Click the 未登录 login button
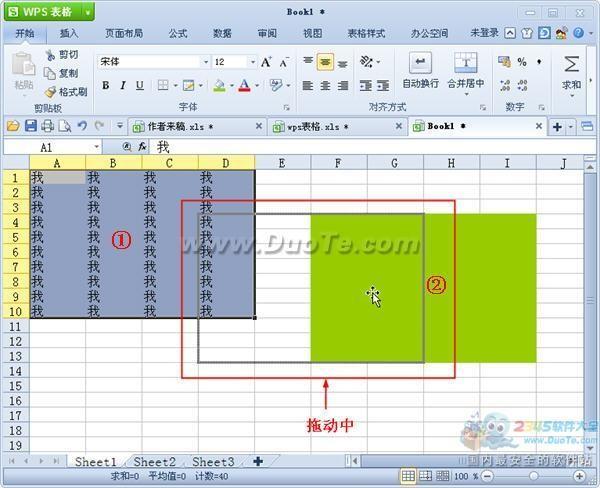The width and height of the screenshot is (600, 488). pyautogui.click(x=484, y=33)
